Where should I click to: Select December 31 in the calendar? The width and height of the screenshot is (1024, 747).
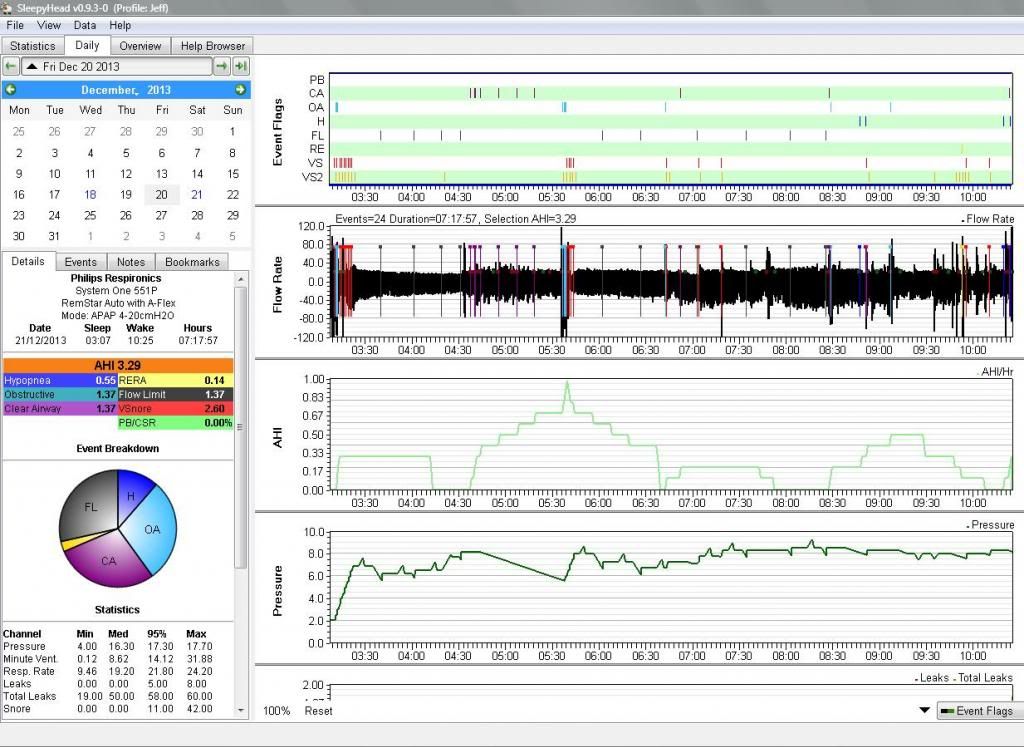[x=54, y=236]
